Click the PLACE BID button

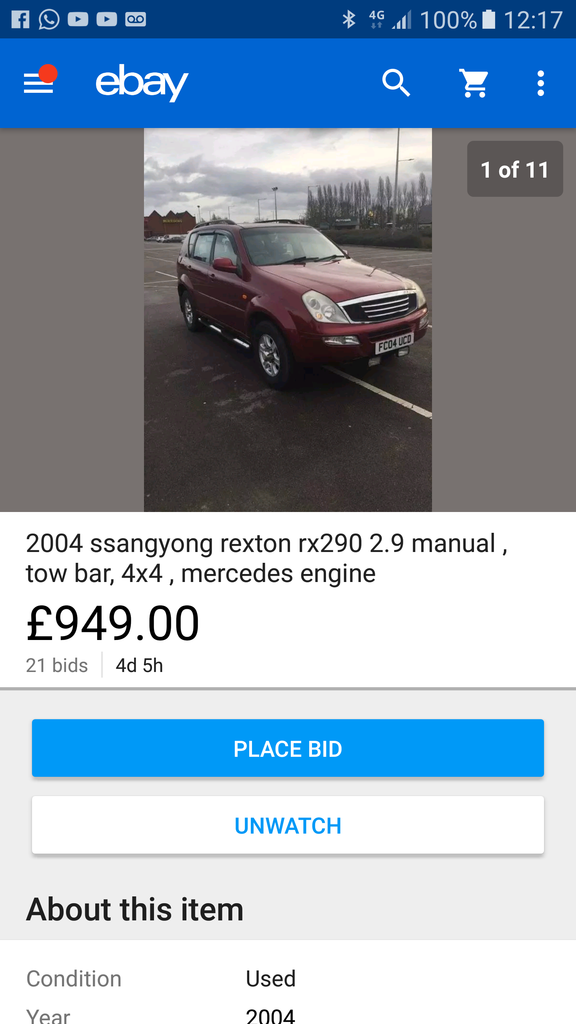coord(288,748)
